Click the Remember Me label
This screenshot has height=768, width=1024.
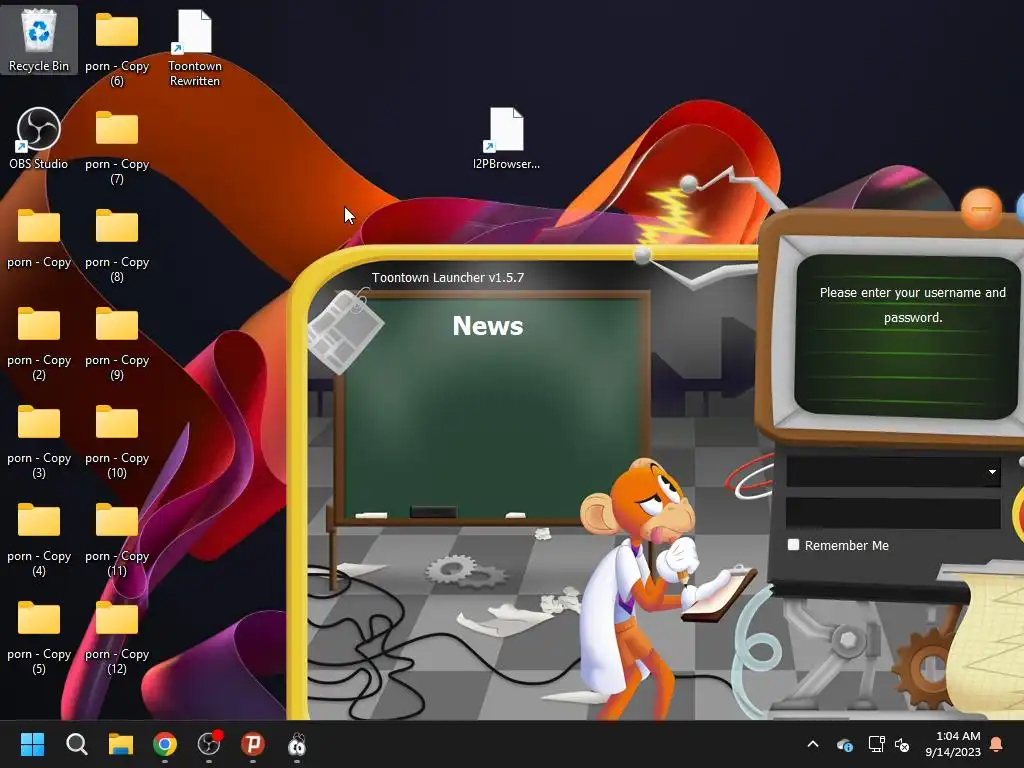(846, 545)
